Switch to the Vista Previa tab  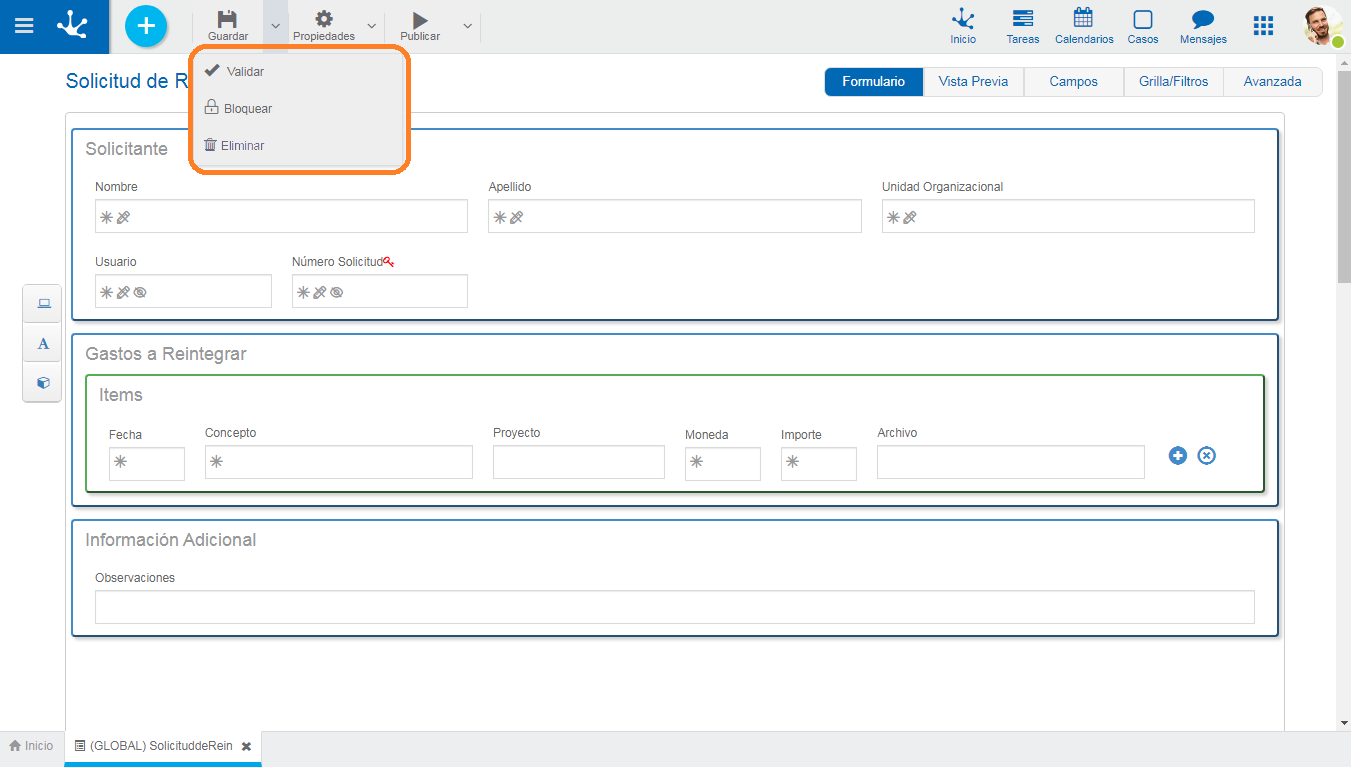[x=974, y=82]
